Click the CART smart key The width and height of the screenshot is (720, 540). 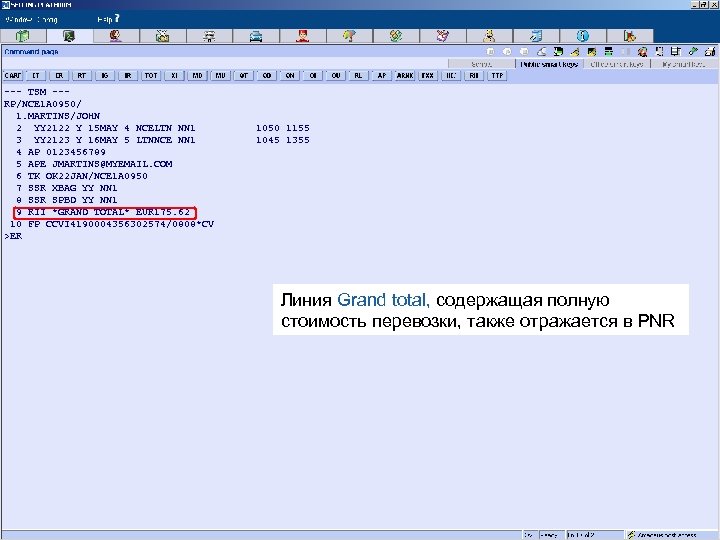tap(13, 76)
